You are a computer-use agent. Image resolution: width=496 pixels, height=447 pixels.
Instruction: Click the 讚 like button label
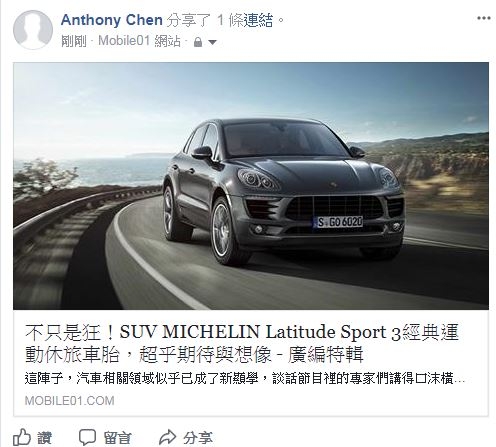tap(44, 438)
